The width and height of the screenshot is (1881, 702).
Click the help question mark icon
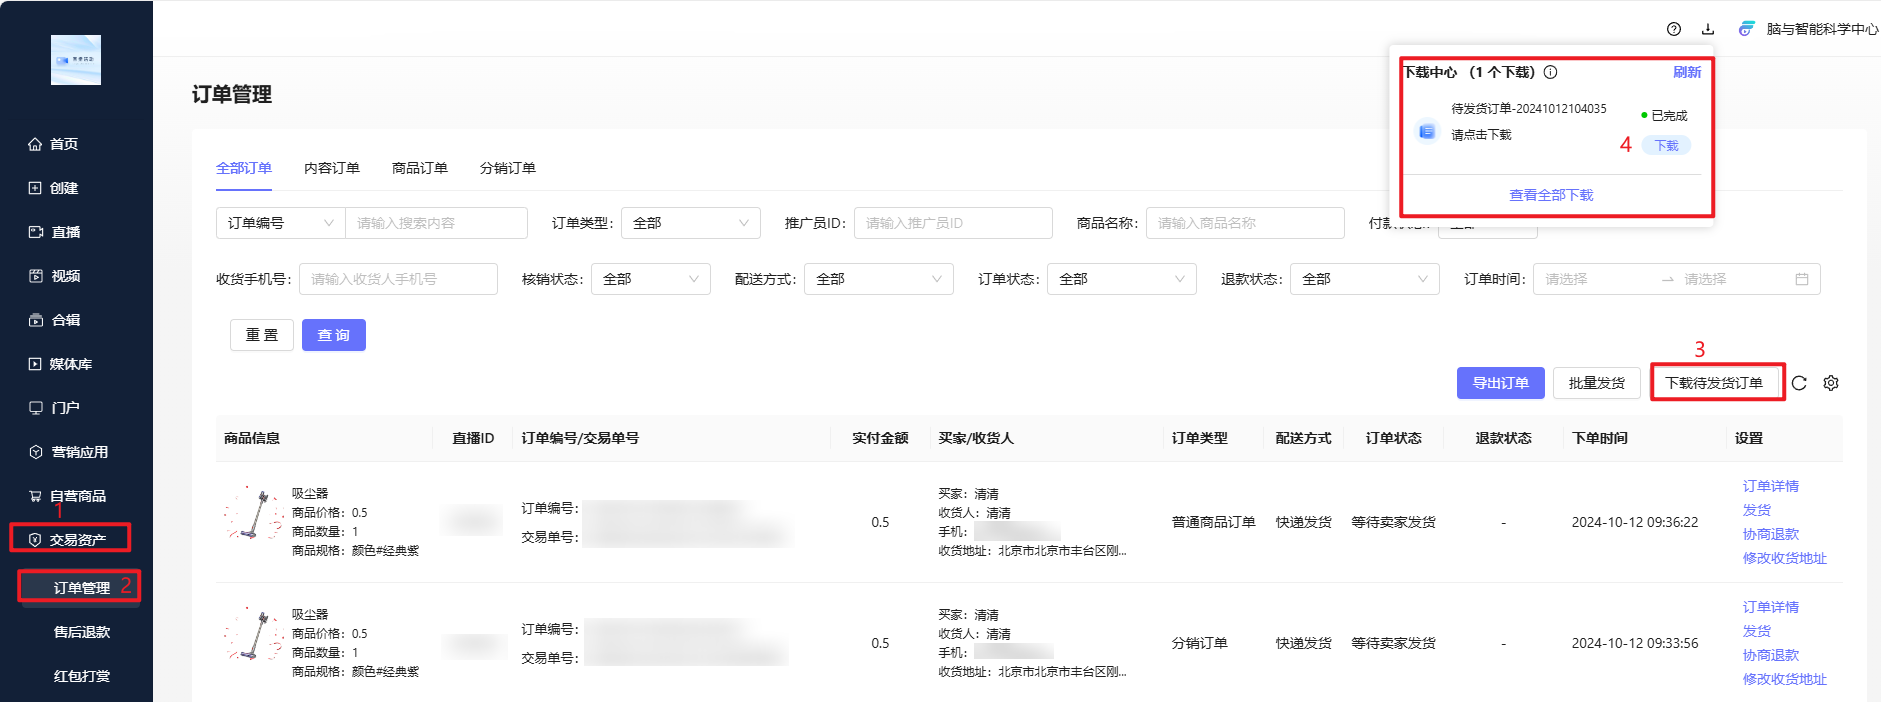[1674, 29]
